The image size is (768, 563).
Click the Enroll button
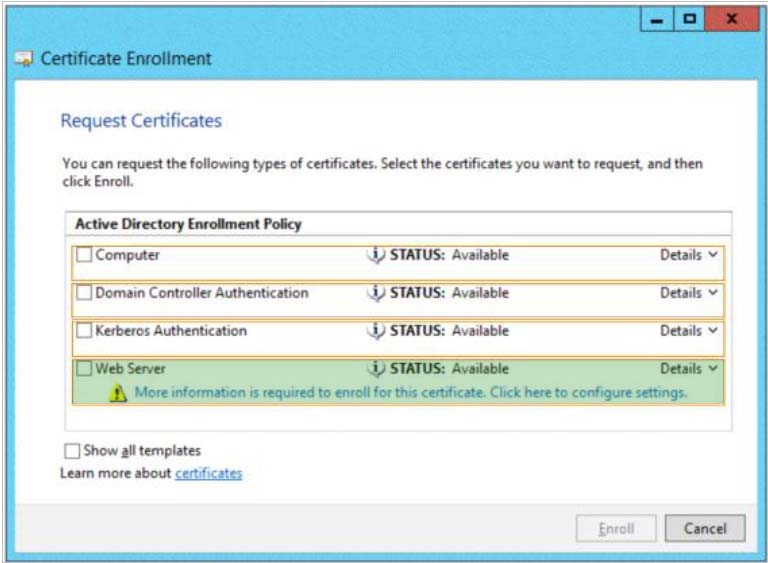[616, 528]
